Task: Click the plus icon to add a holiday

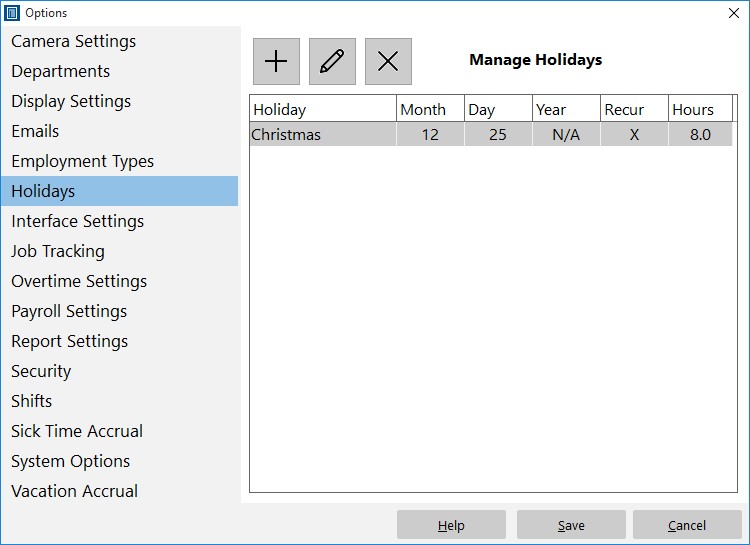Action: (276, 61)
